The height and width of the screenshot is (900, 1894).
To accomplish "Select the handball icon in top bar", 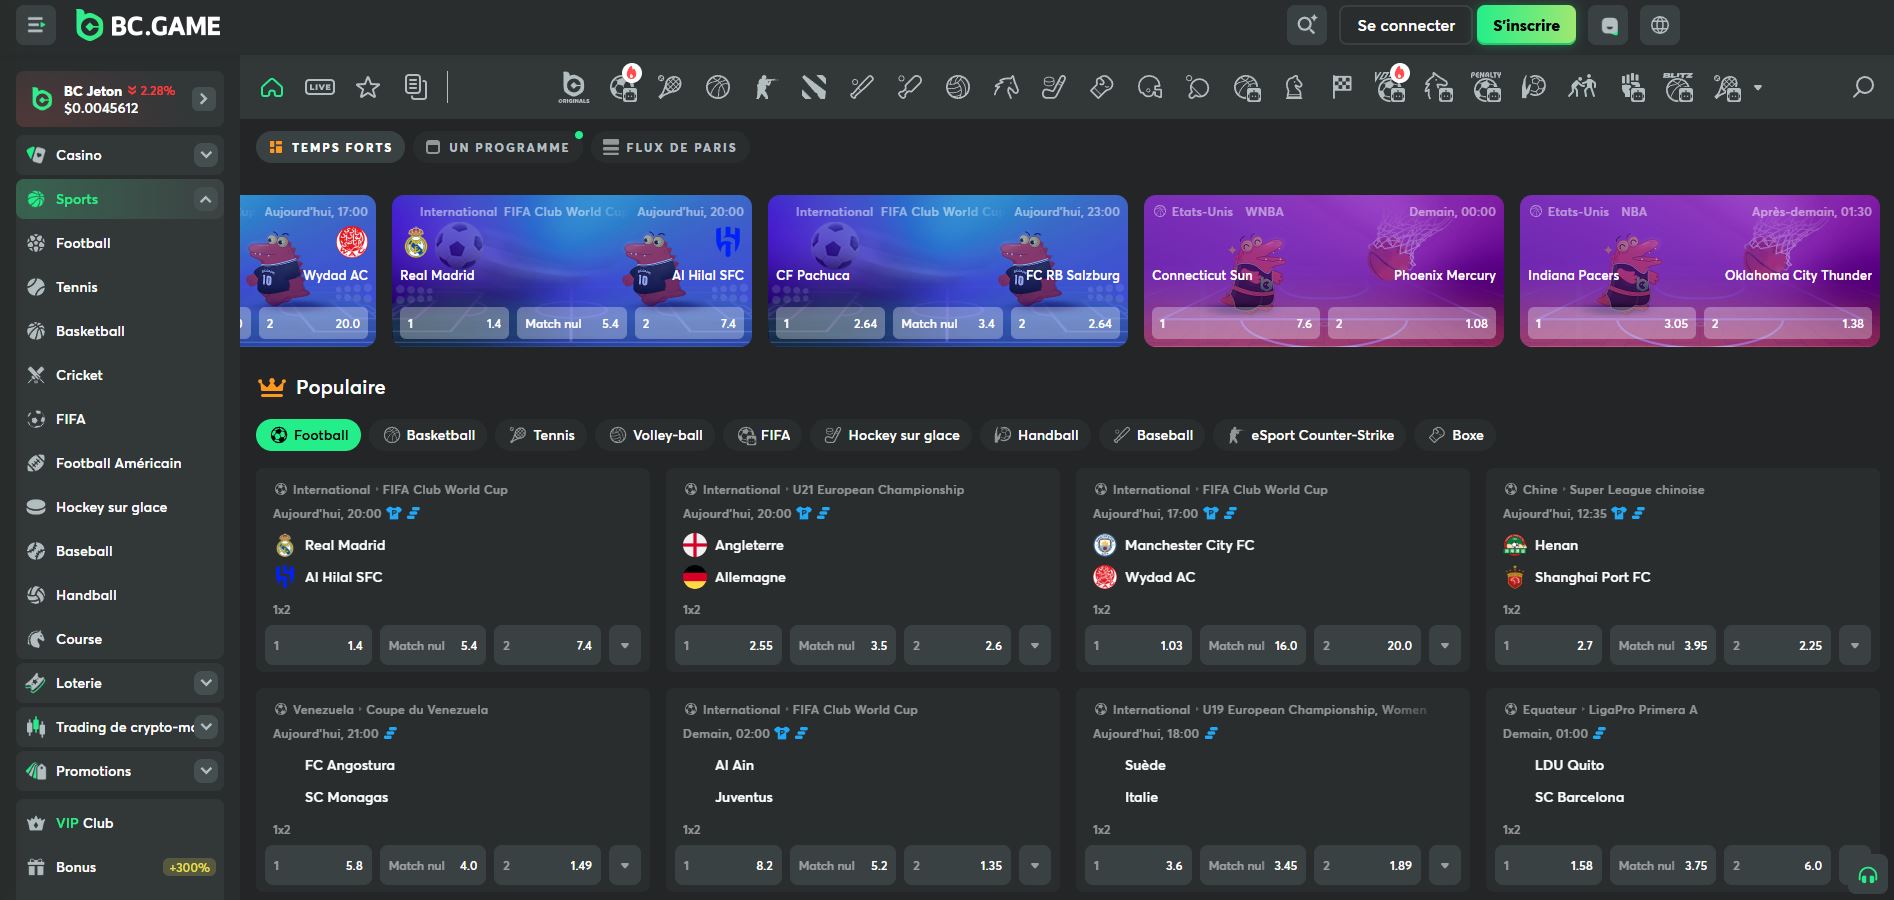I will 1534,87.
